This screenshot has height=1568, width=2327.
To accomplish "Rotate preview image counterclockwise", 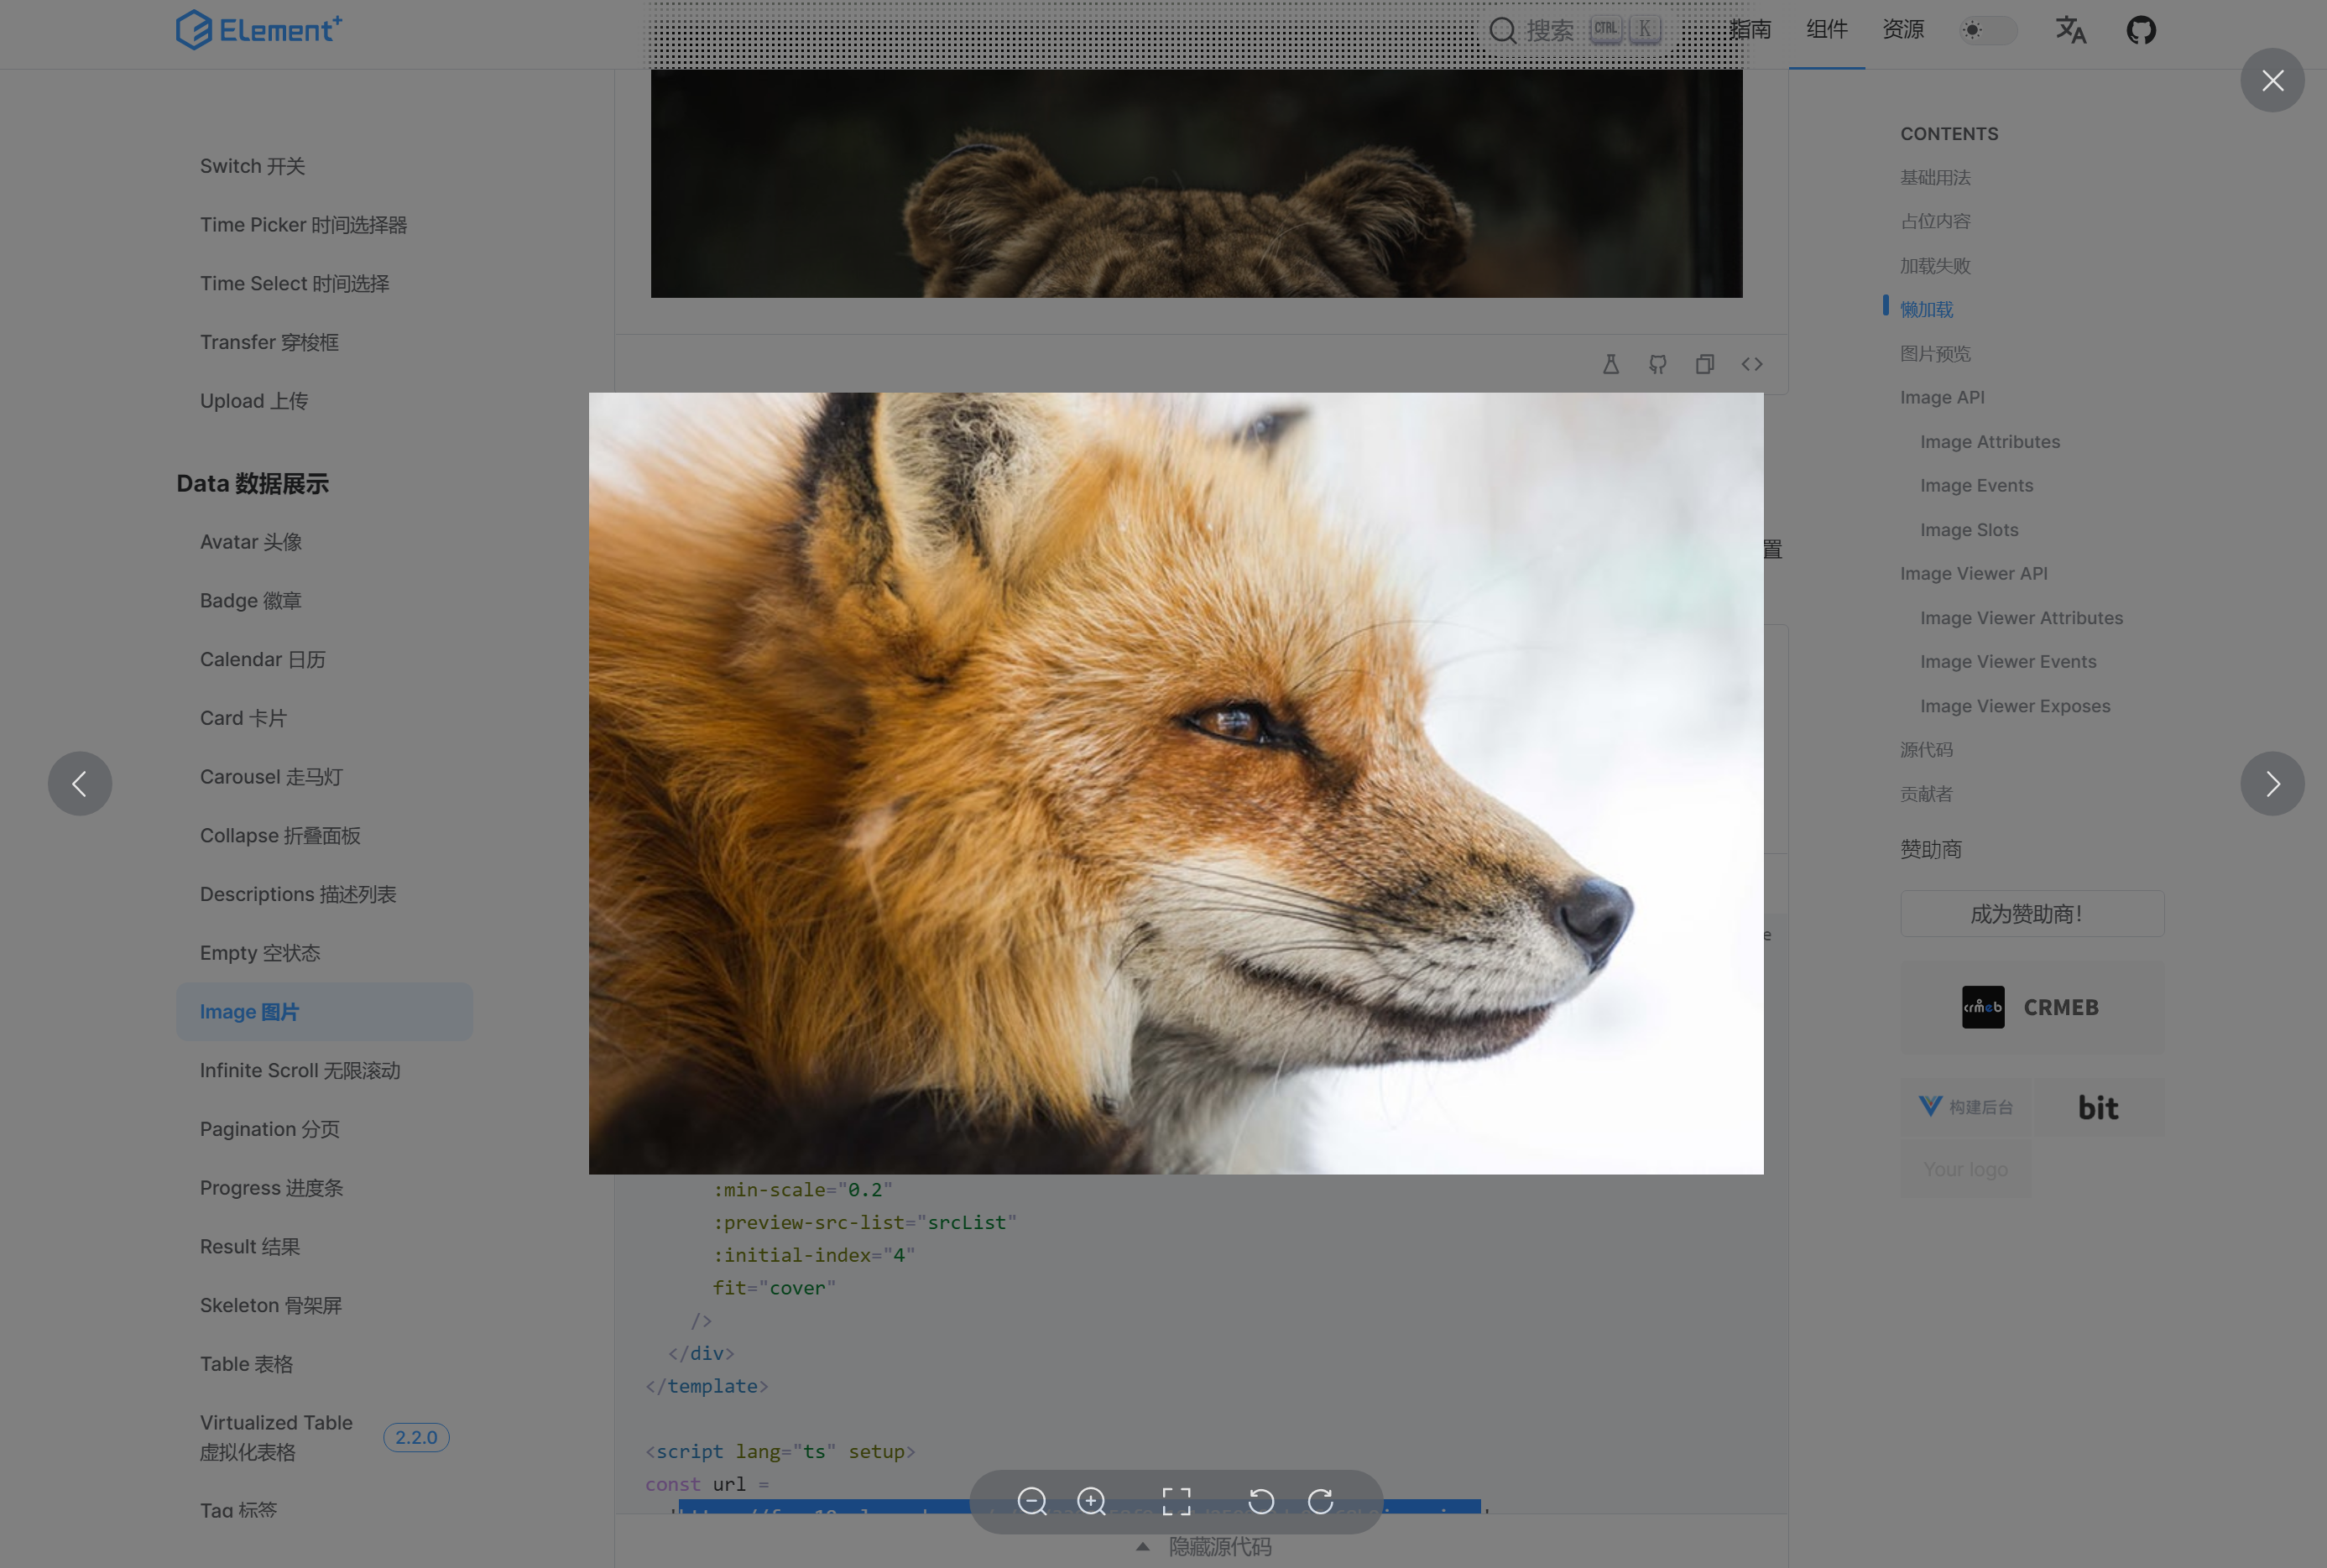I will tap(1261, 1500).
